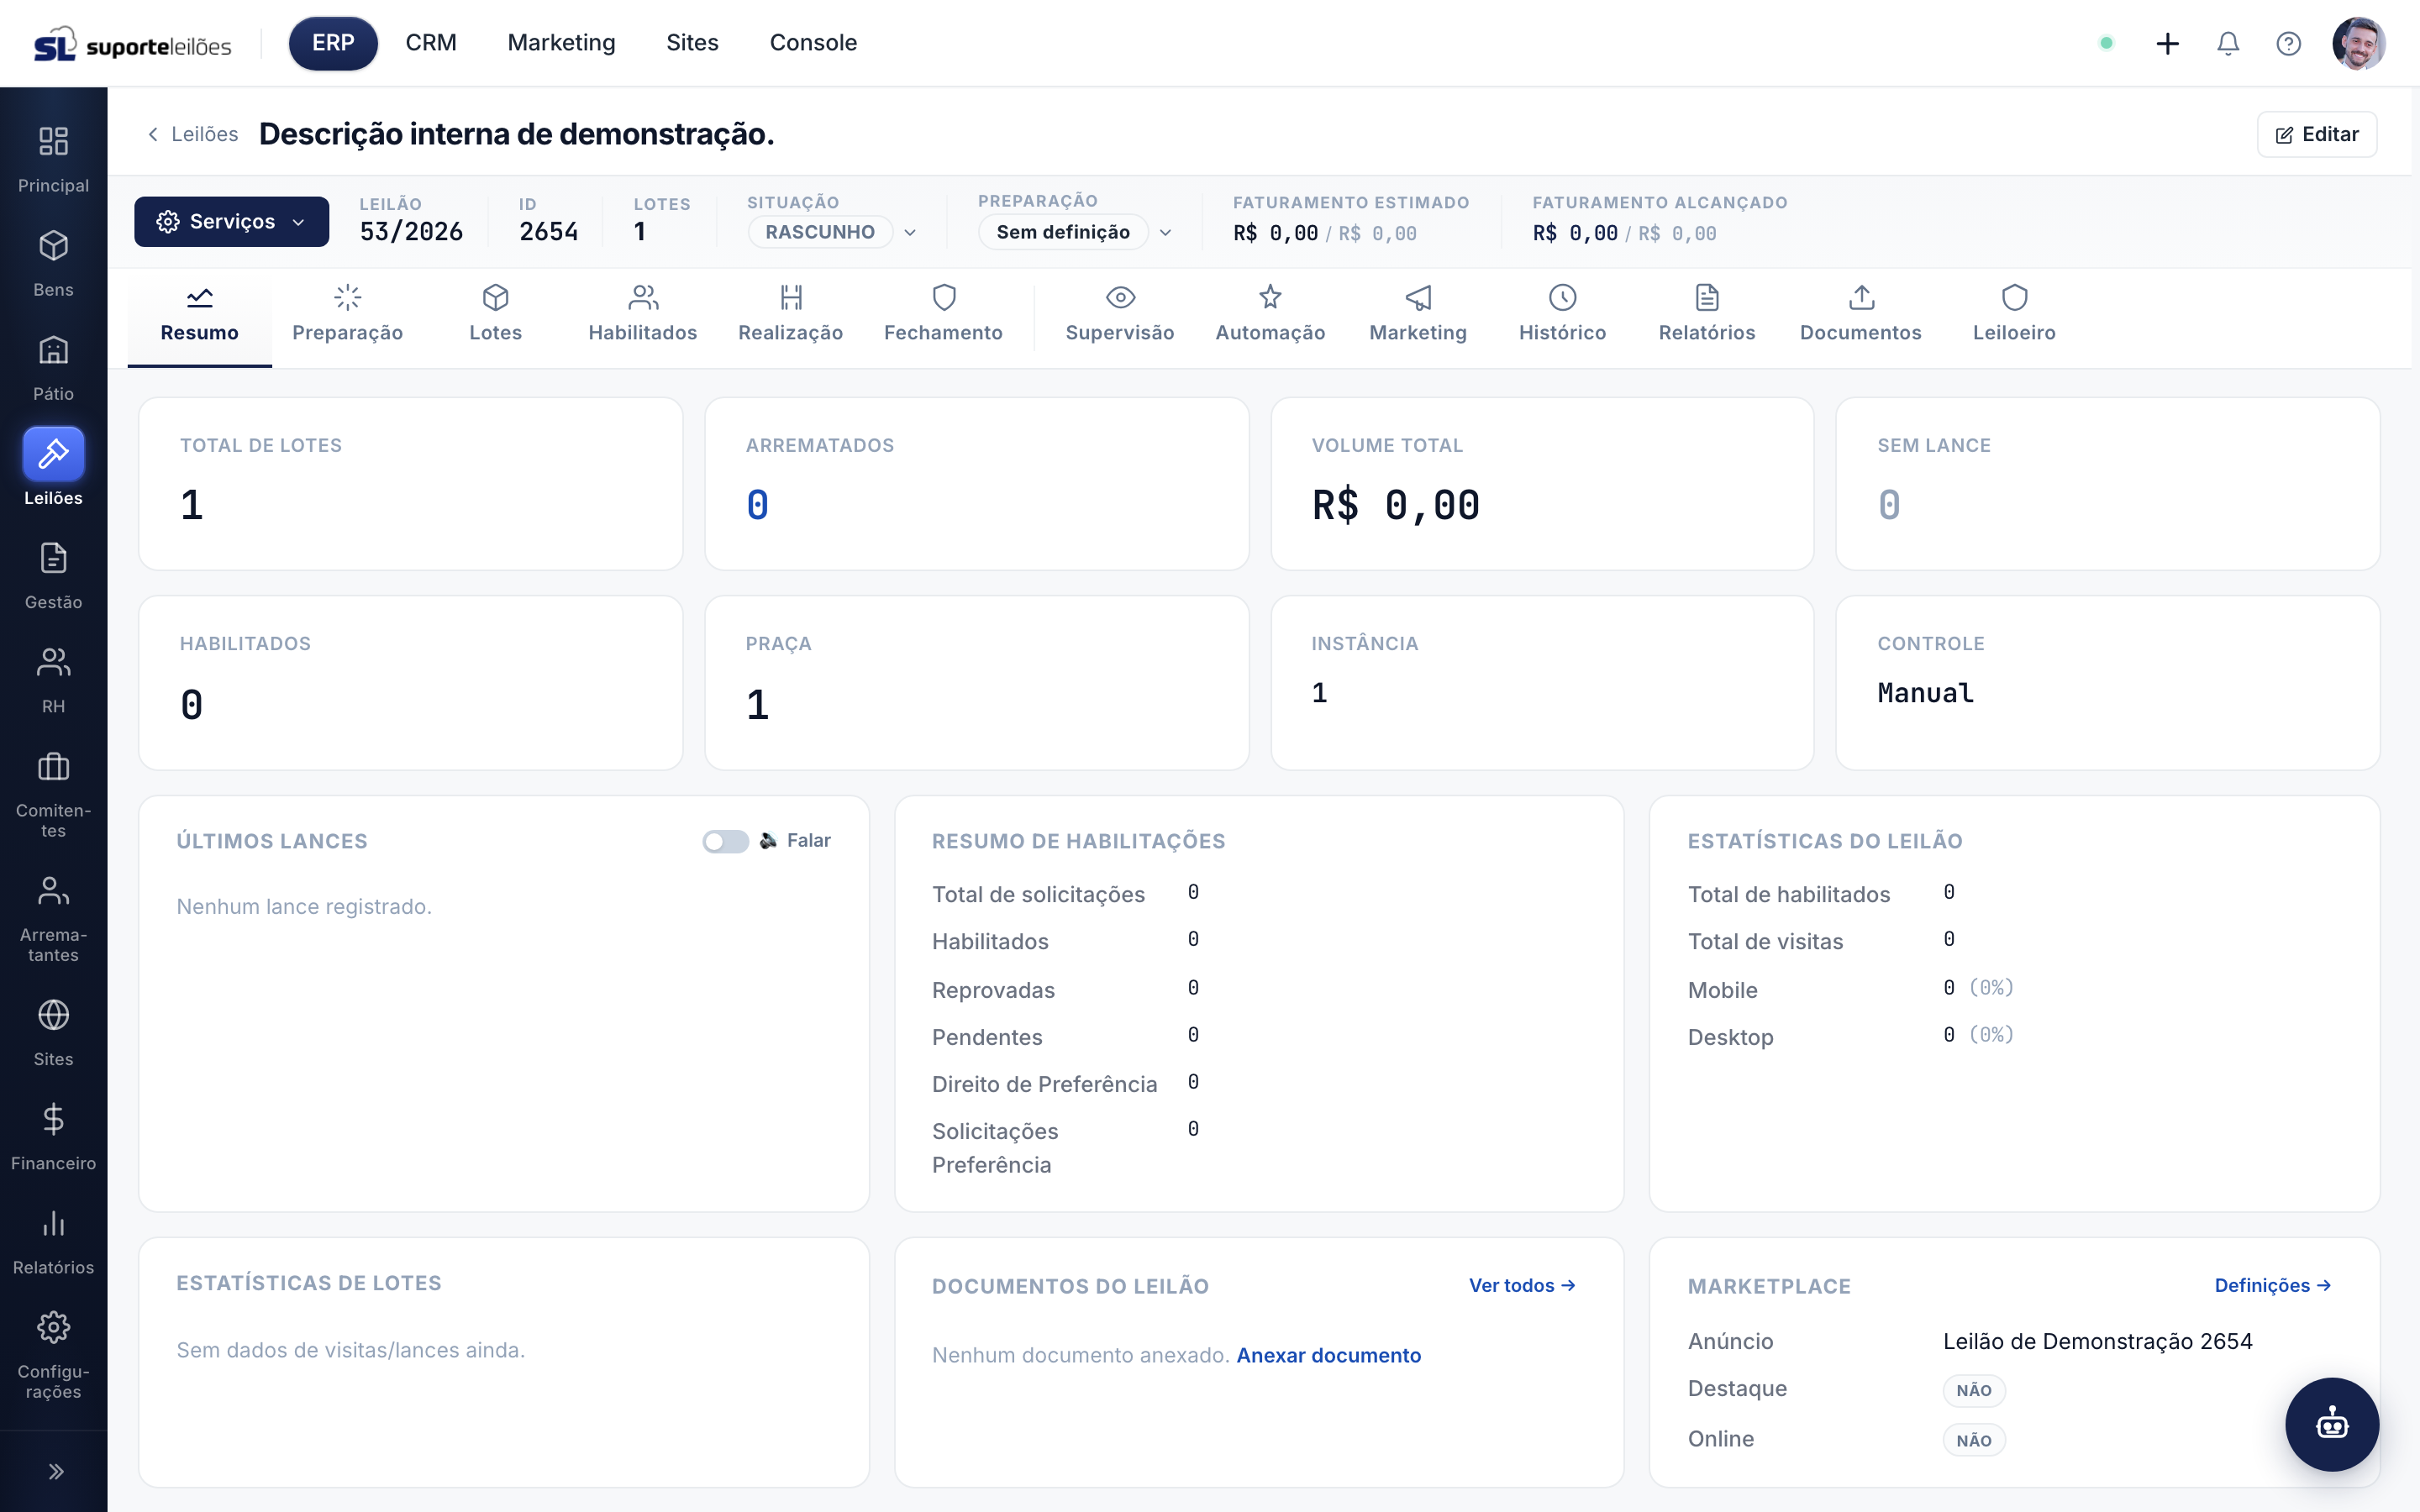Go to Pátio in the sidebar
Screen dimensions: 2420x1512
pos(53,367)
